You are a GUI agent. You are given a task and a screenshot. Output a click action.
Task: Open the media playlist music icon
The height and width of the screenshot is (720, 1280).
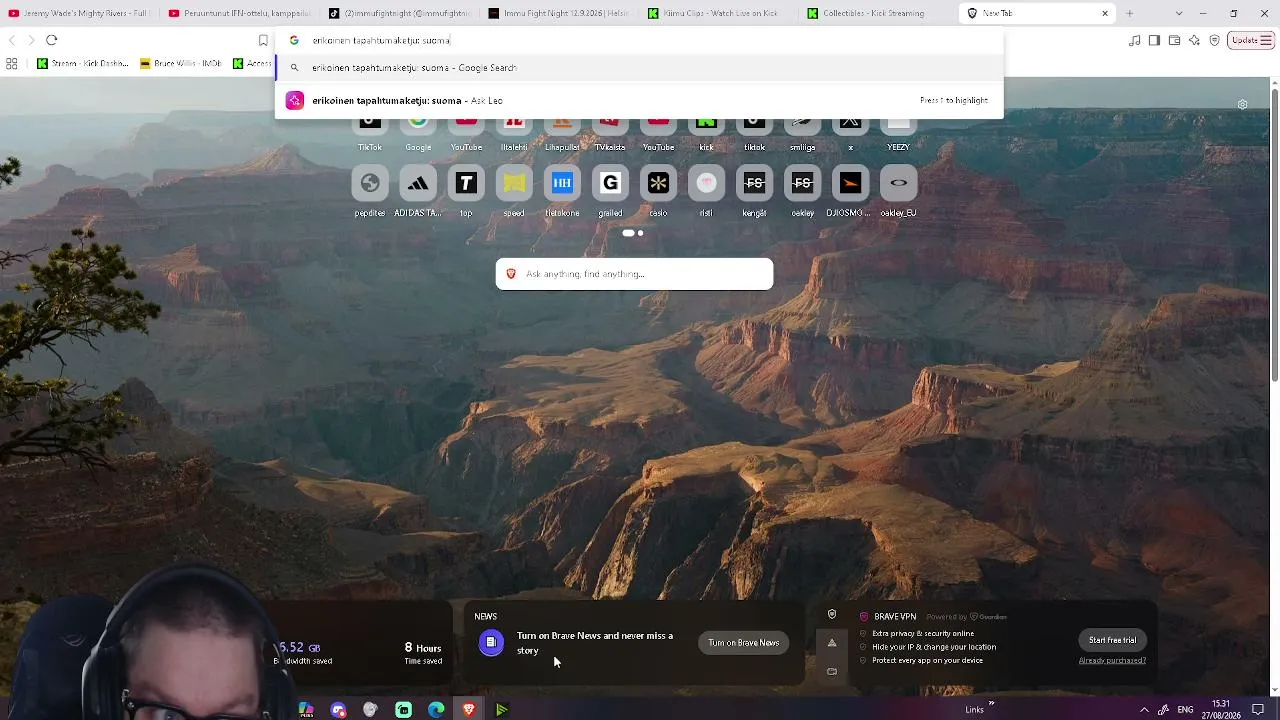coord(1134,40)
